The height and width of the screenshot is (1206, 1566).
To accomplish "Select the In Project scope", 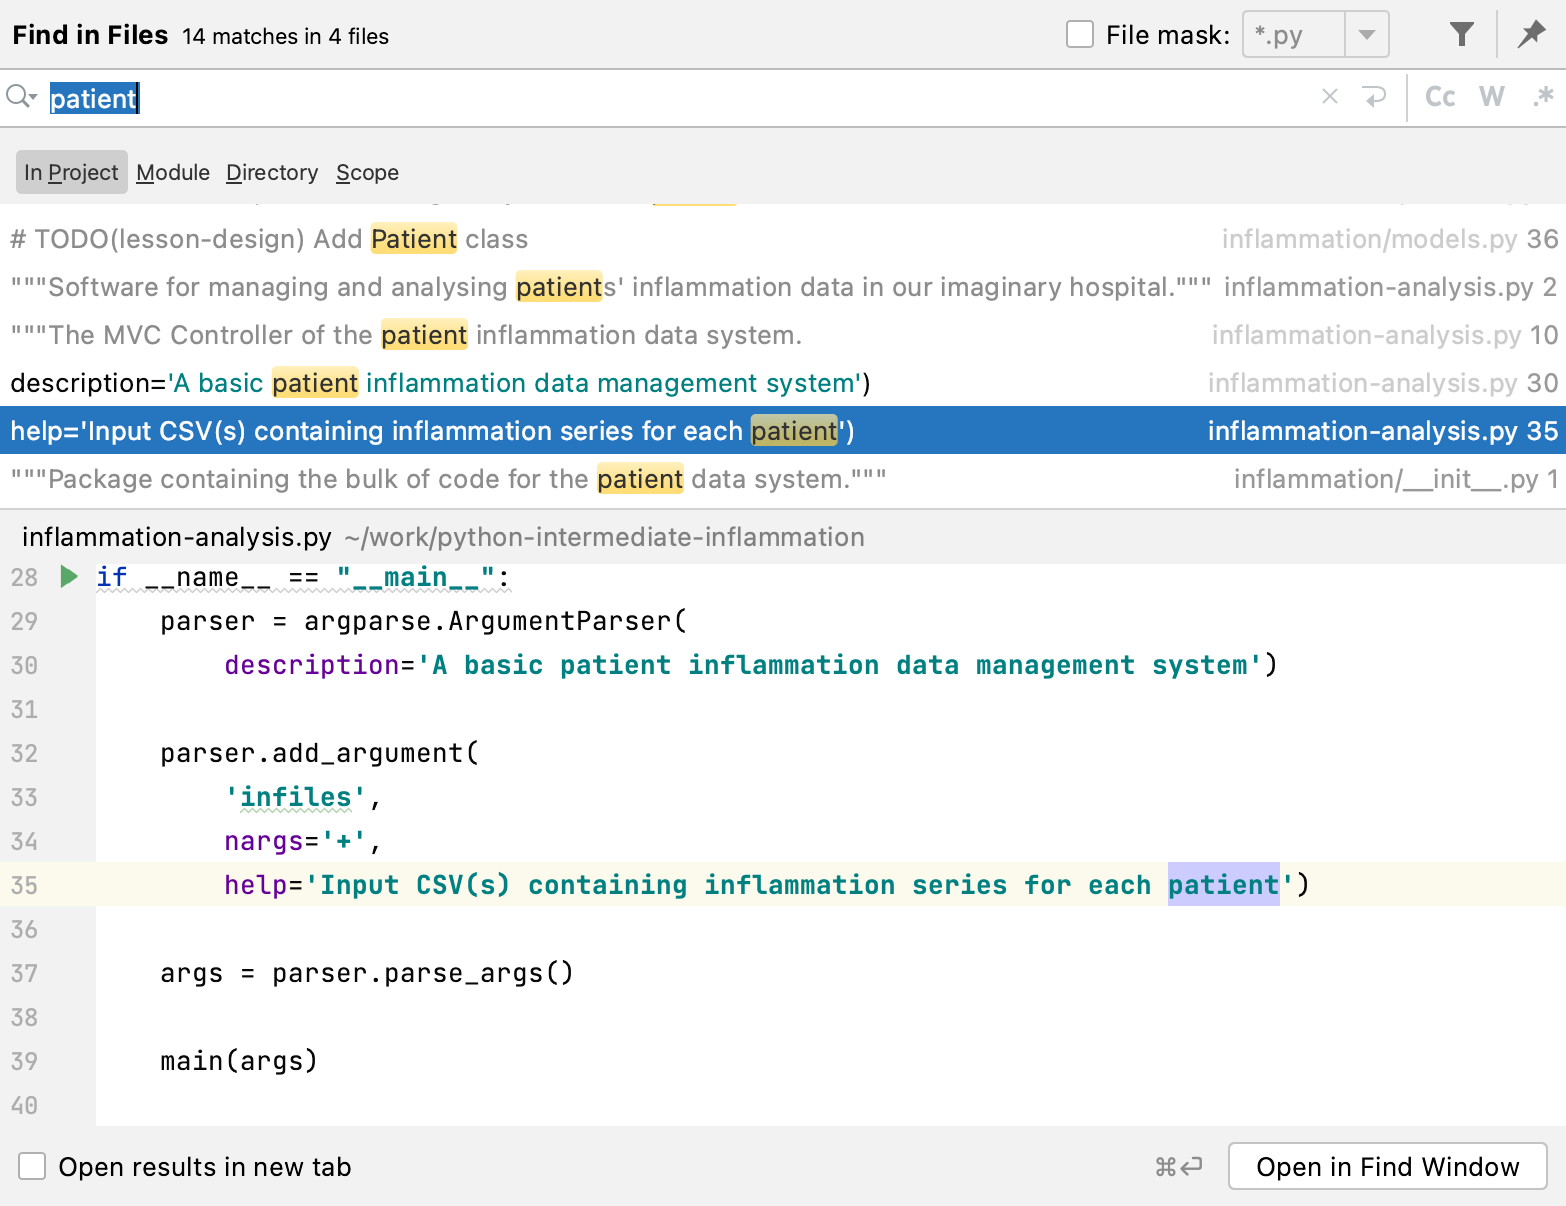I will [x=71, y=172].
